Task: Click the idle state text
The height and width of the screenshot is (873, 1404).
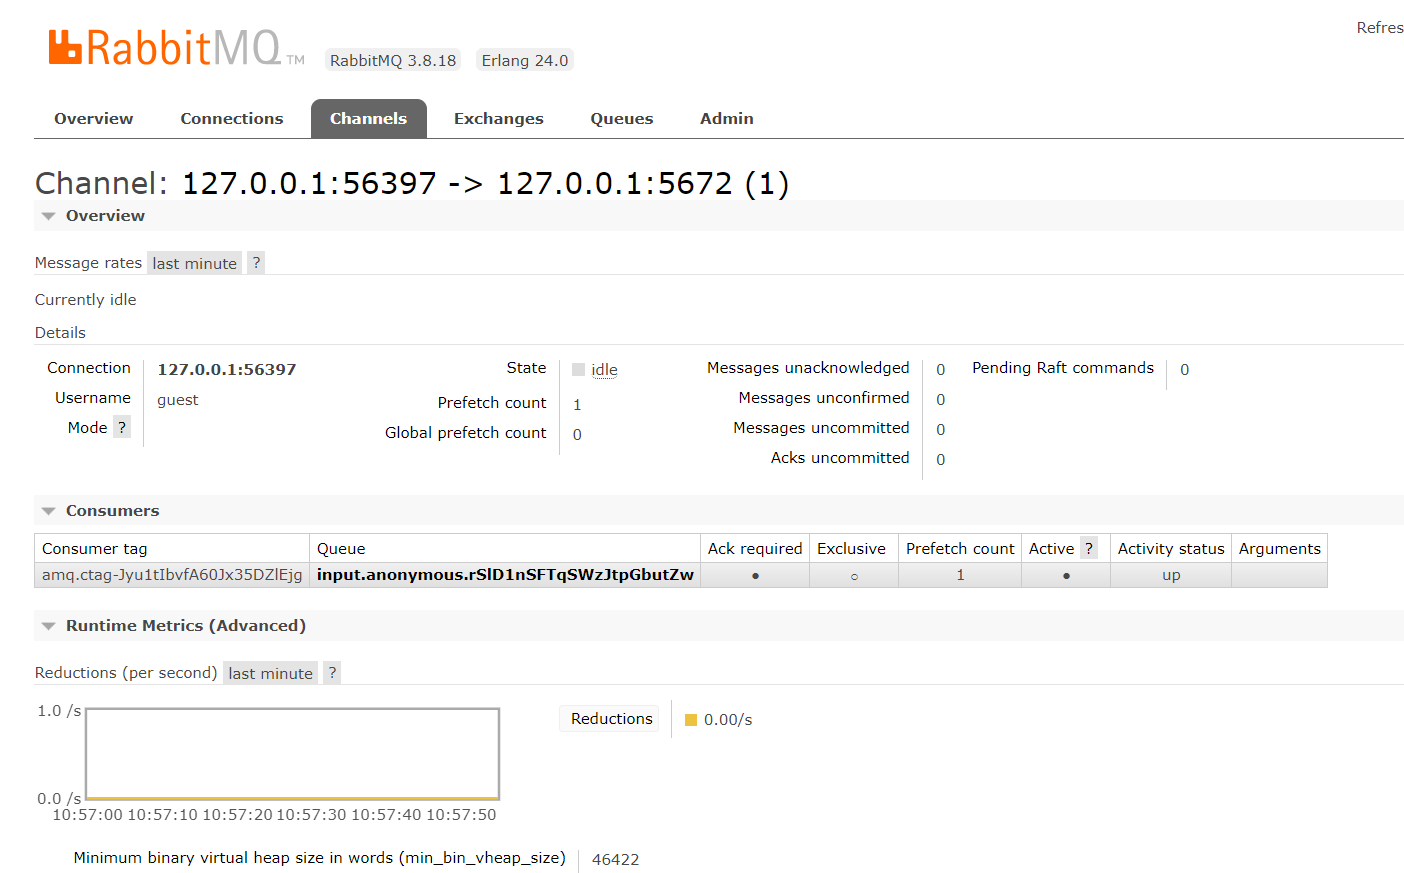Action: tap(604, 370)
